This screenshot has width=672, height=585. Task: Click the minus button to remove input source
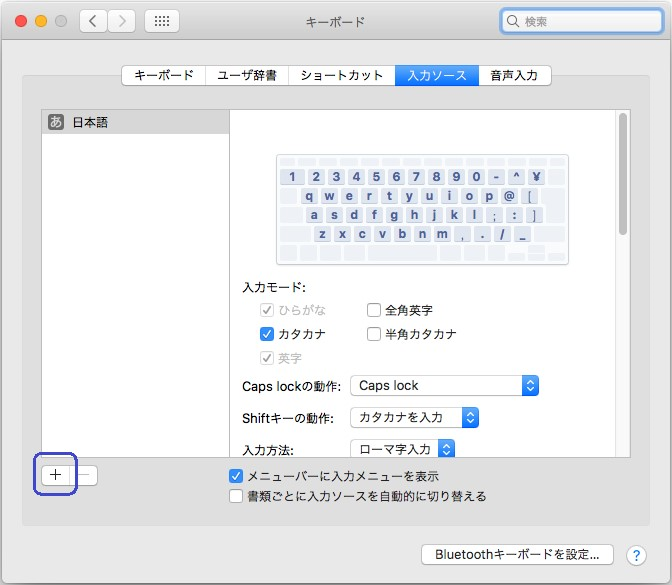point(85,476)
